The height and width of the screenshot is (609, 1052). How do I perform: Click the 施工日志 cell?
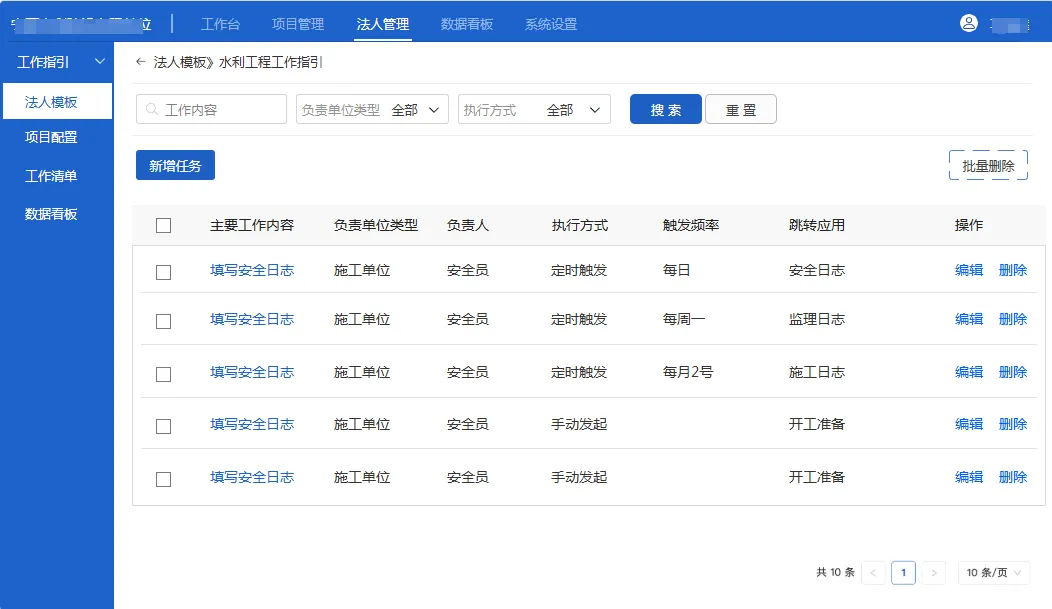(x=817, y=372)
